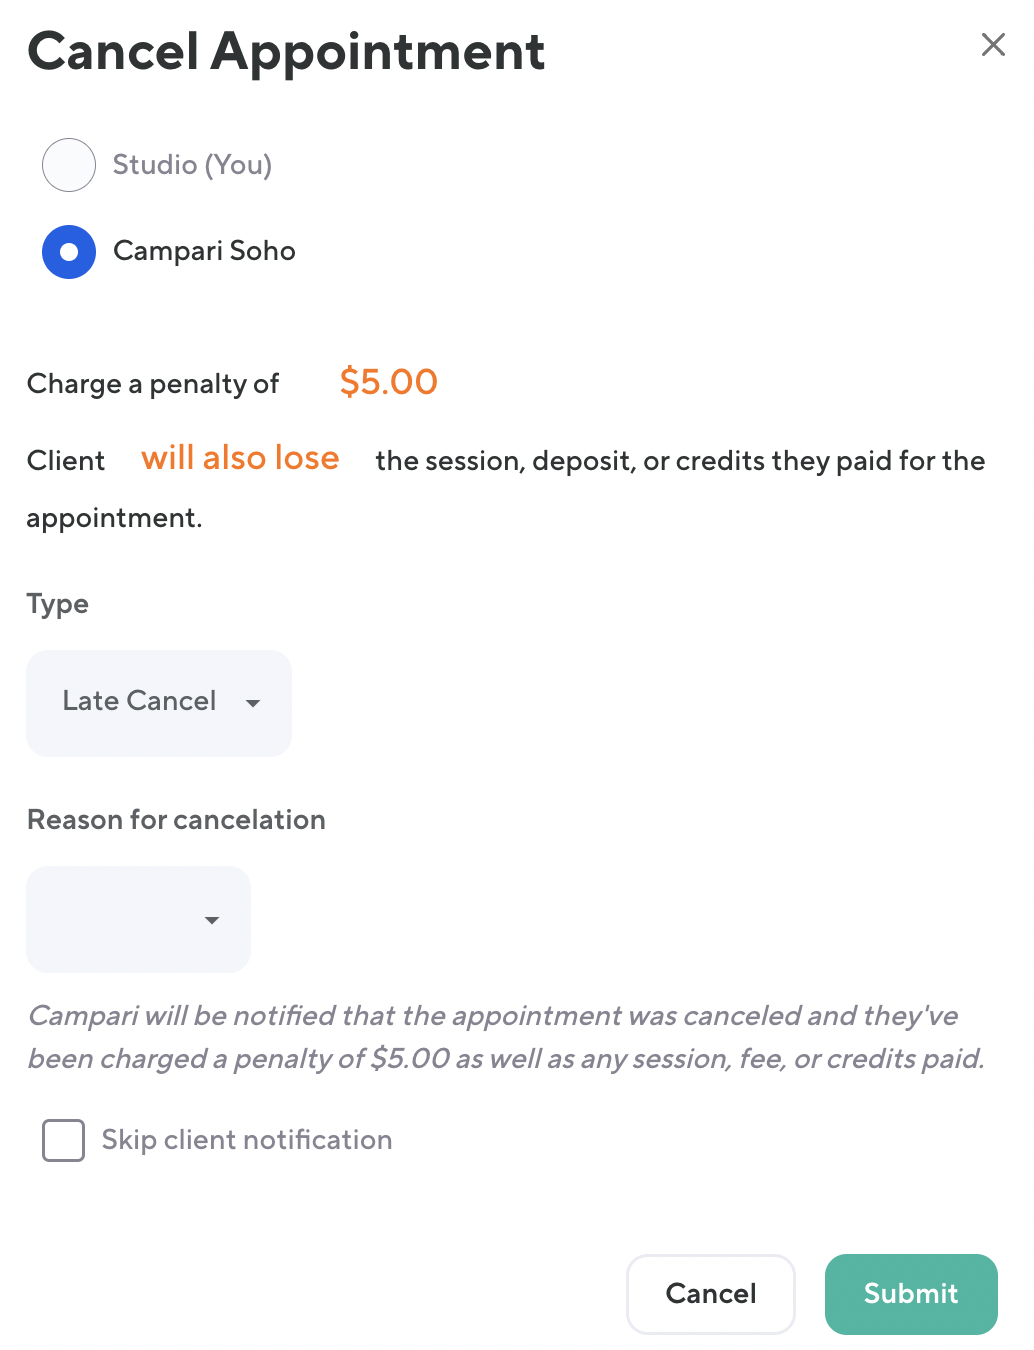Click the "Reason for cancelation" field label

[x=176, y=820]
